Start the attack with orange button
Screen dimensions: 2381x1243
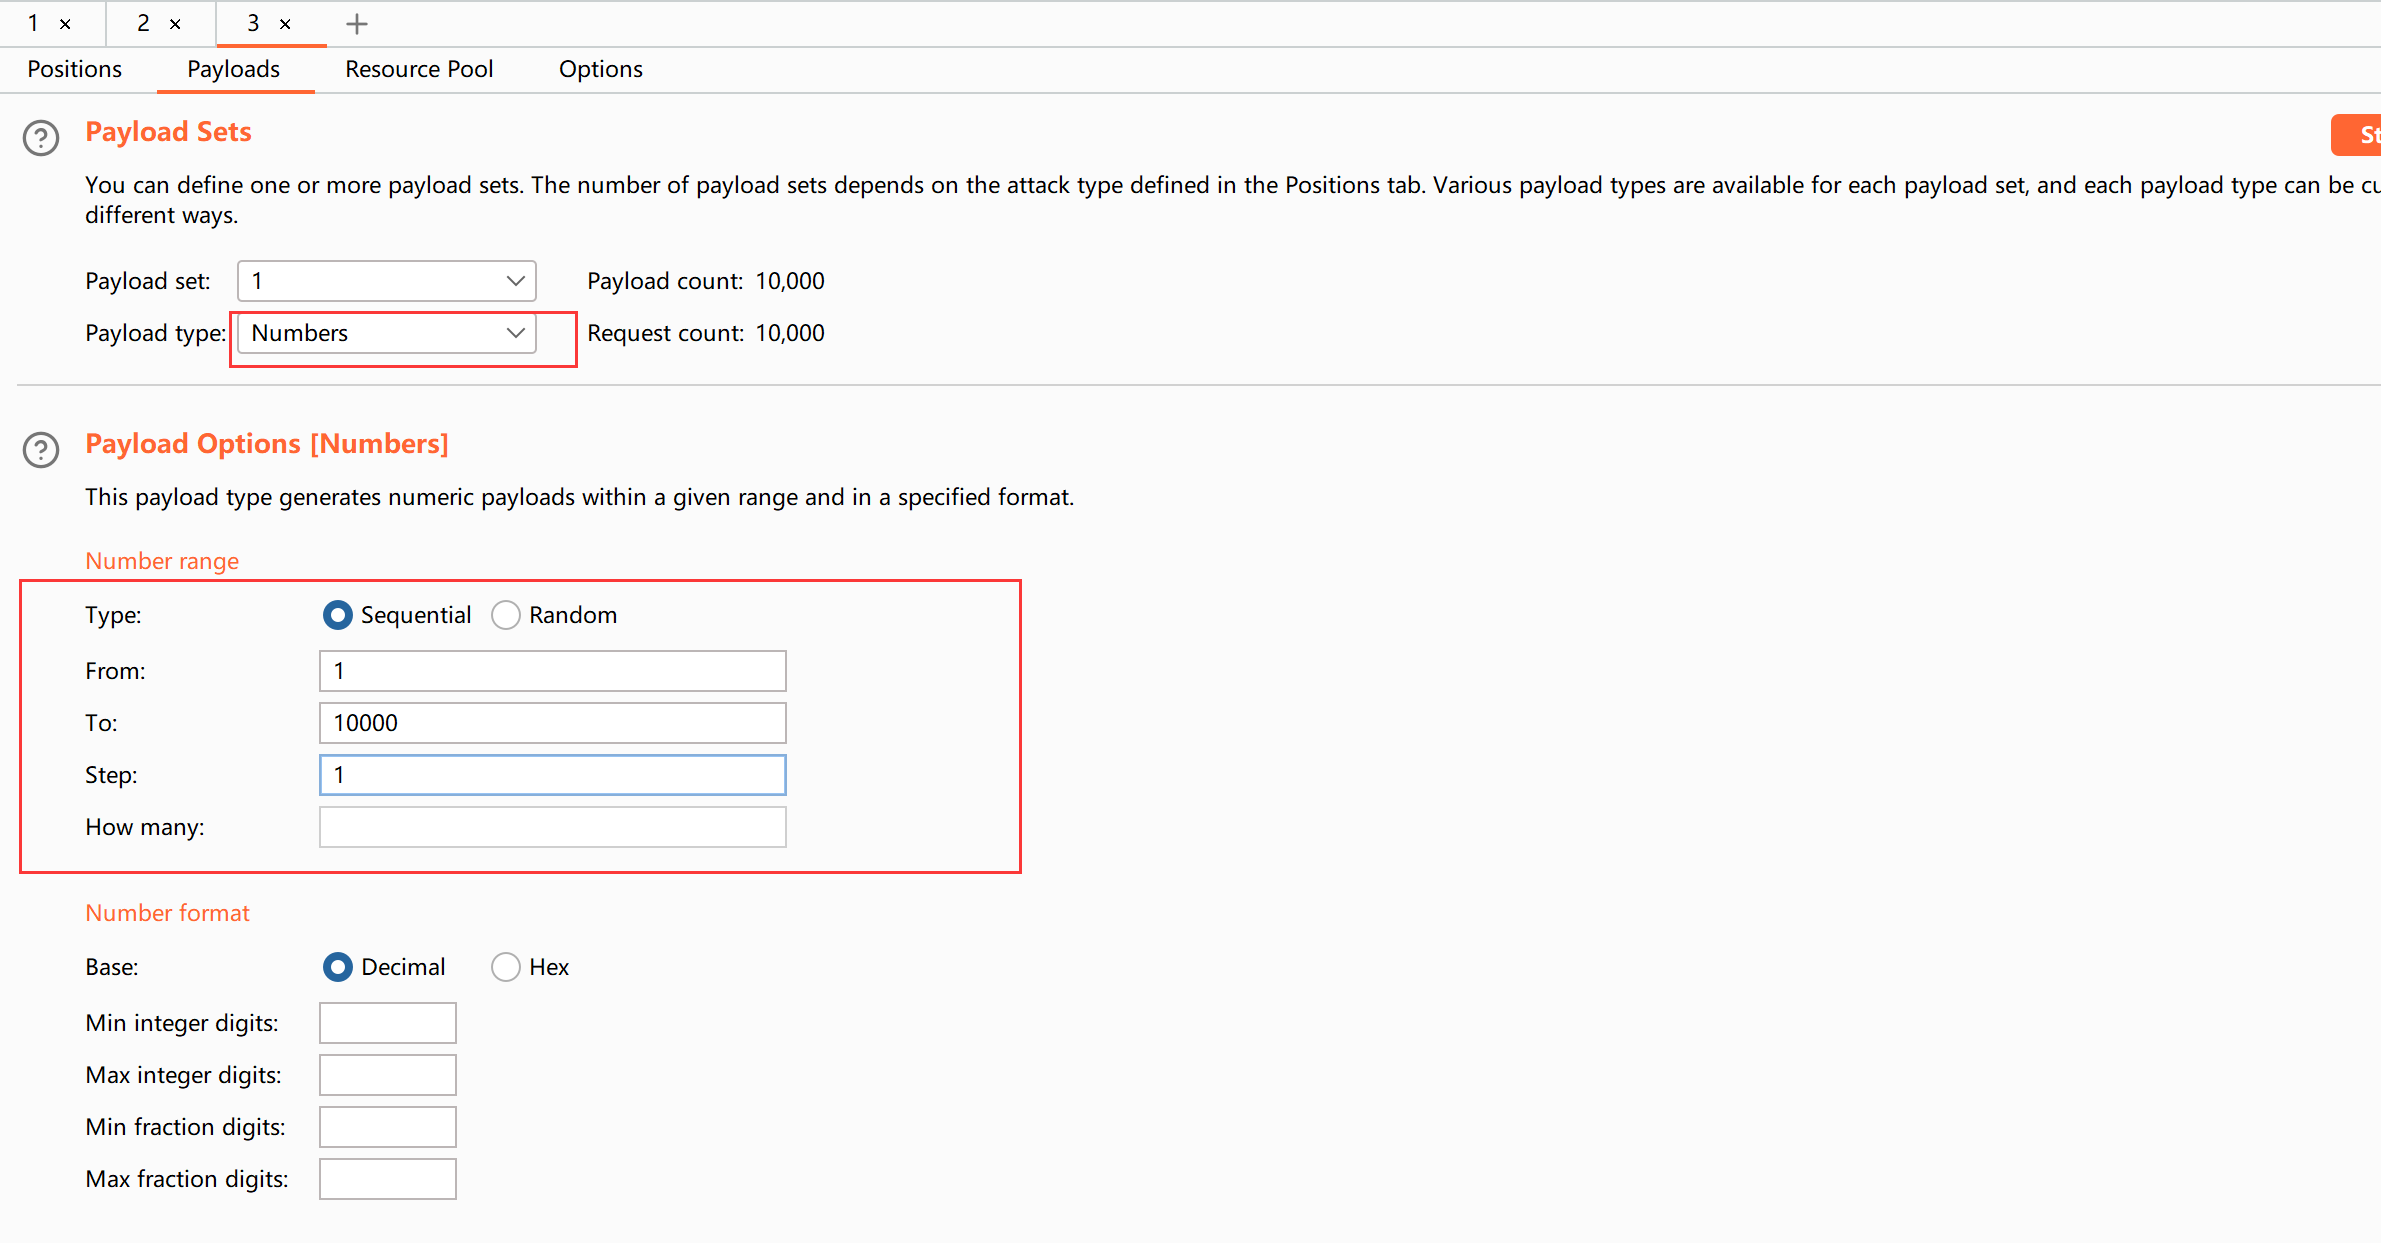coord(2357,135)
